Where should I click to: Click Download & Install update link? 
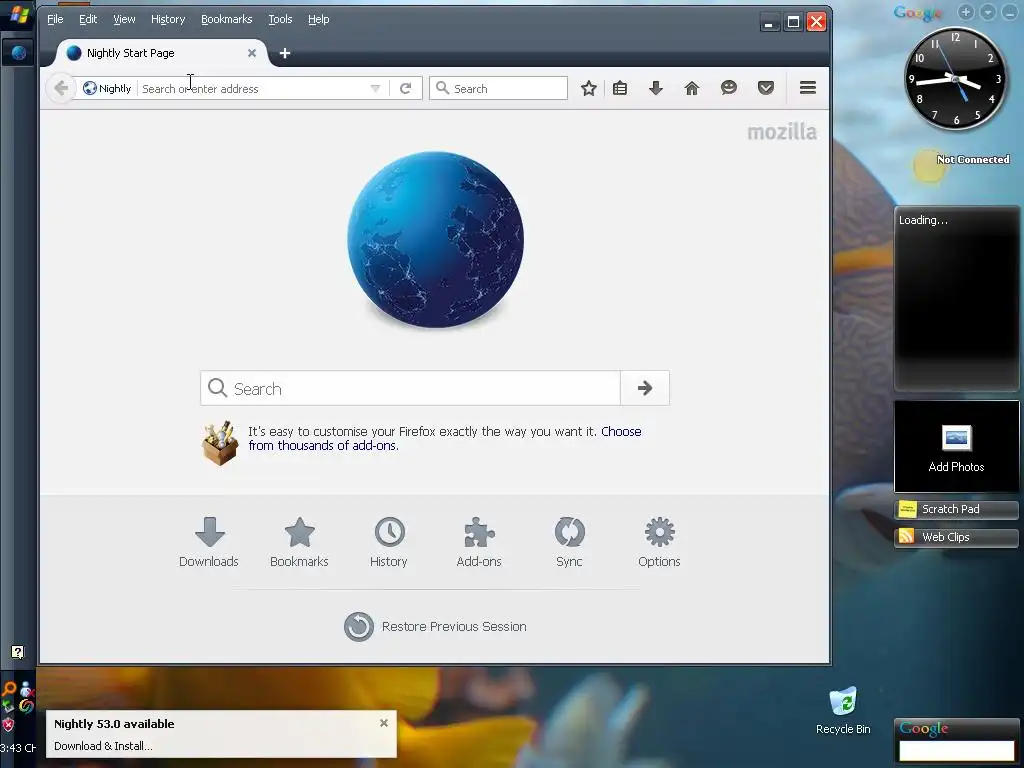[x=103, y=746]
